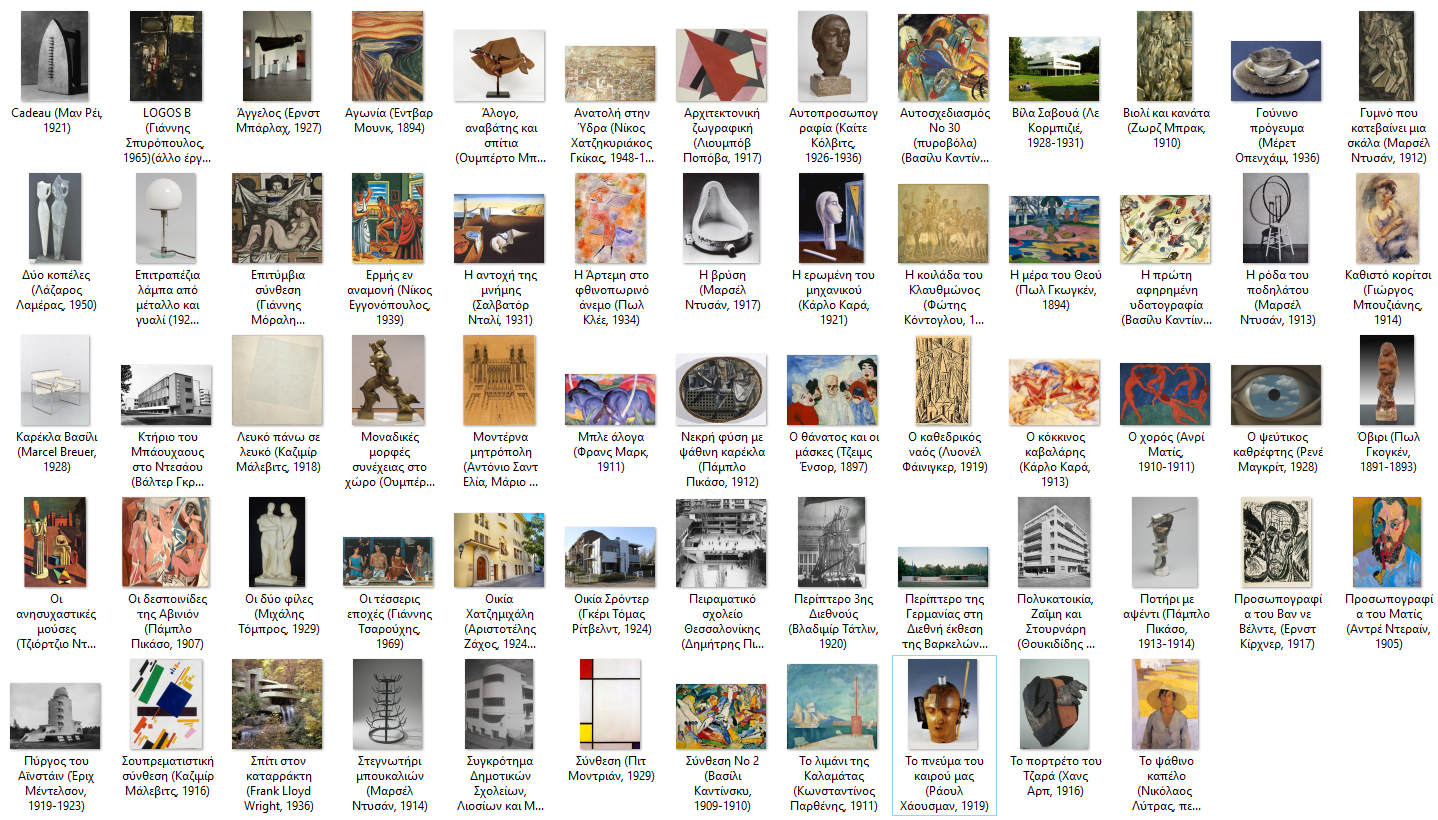Select the Αγωνία (Έντβαρ Μουνκ, 1894) thumbnail
This screenshot has height=820, width=1438.
(x=387, y=57)
